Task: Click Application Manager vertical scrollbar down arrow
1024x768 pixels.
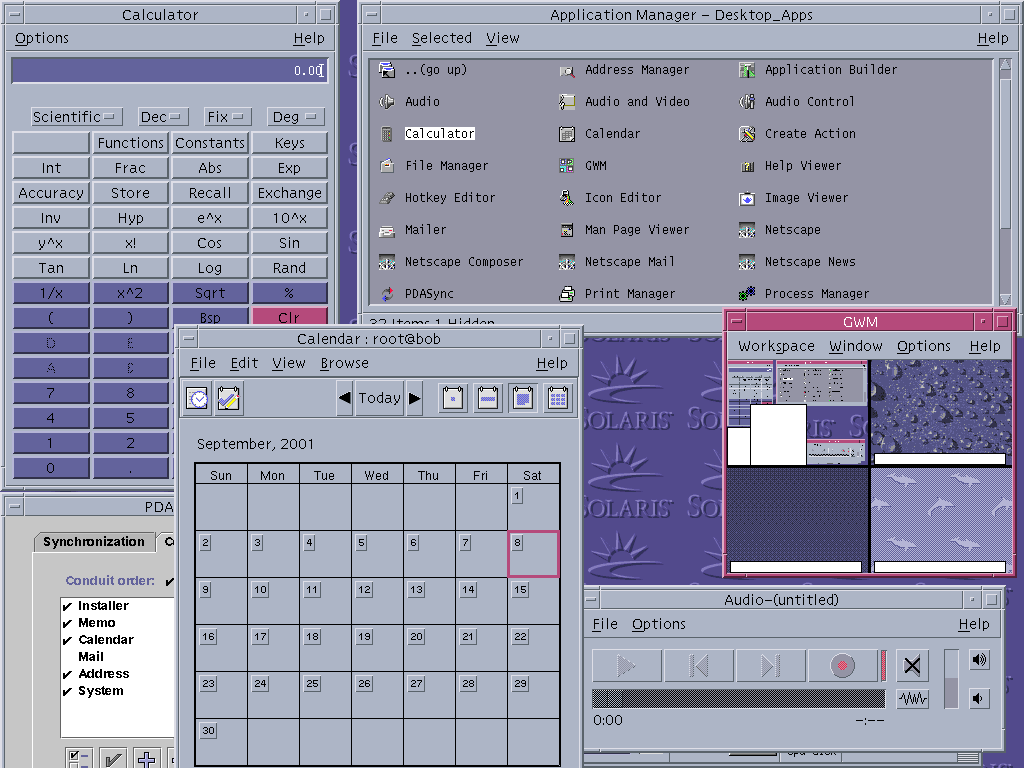Action: coord(1005,300)
